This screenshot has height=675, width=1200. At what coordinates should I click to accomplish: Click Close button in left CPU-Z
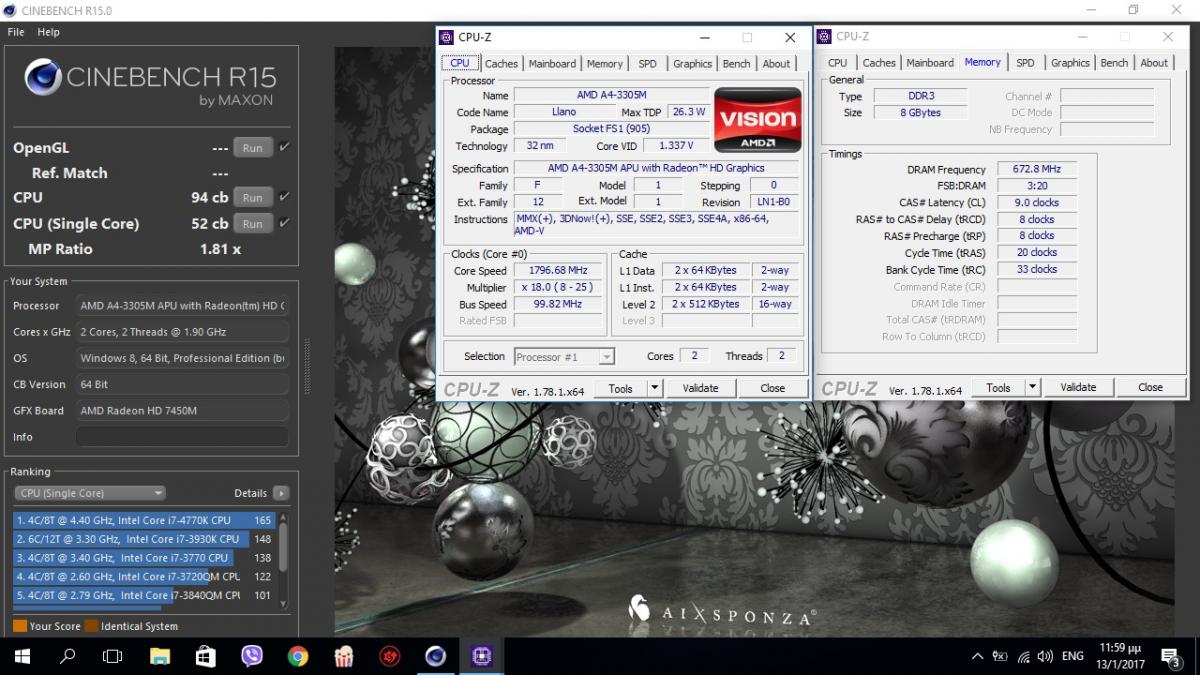pyautogui.click(x=772, y=388)
